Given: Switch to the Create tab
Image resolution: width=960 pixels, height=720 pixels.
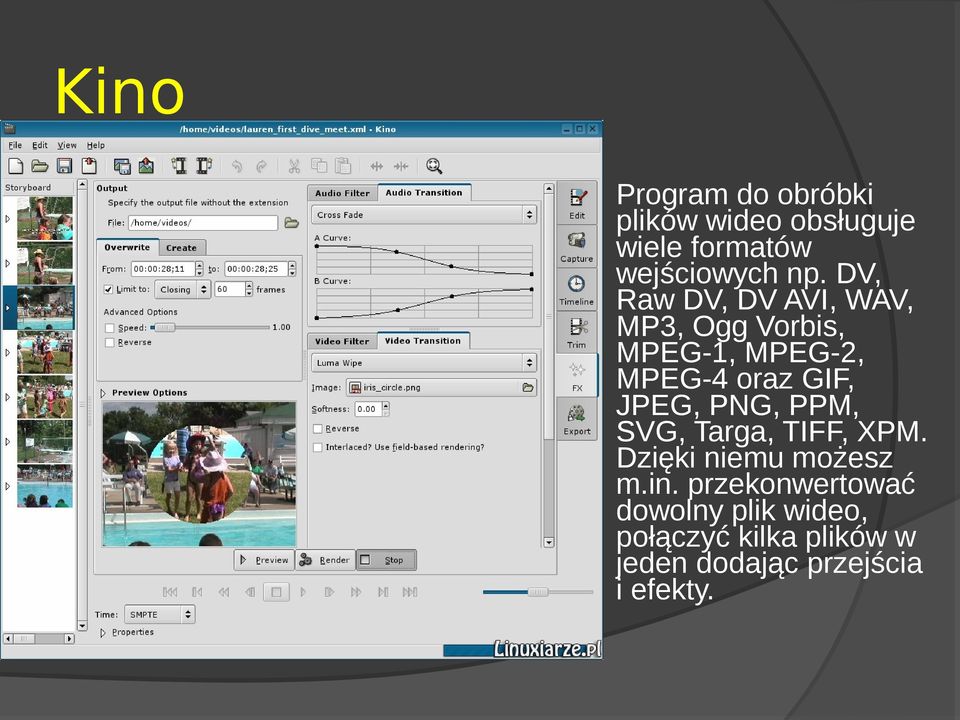Looking at the screenshot, I should (x=181, y=248).
